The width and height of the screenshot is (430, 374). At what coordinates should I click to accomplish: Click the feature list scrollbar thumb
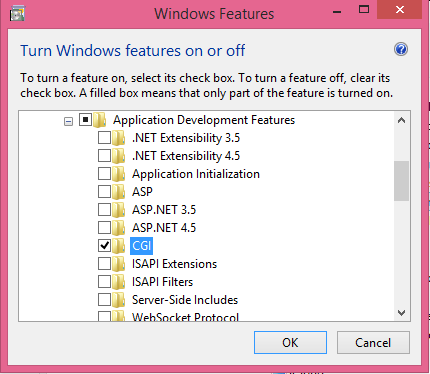pyautogui.click(x=401, y=181)
